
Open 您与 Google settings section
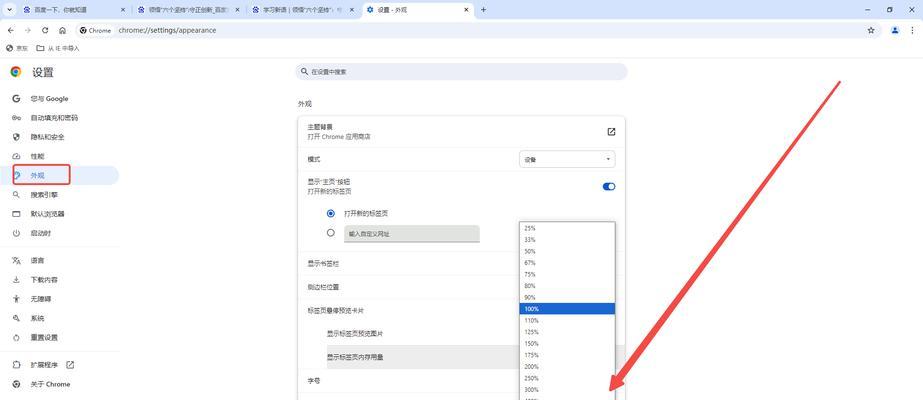[x=59, y=99]
